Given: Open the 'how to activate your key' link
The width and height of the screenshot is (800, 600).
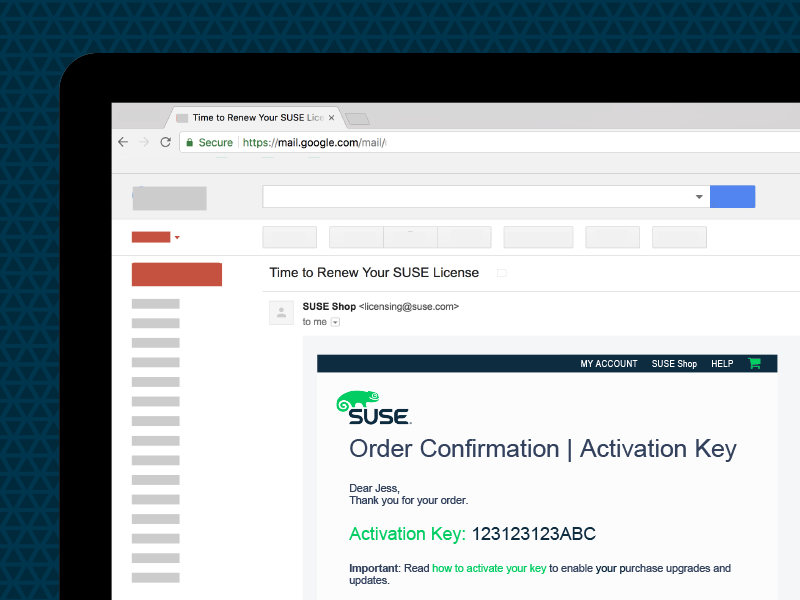Looking at the screenshot, I should point(489,568).
